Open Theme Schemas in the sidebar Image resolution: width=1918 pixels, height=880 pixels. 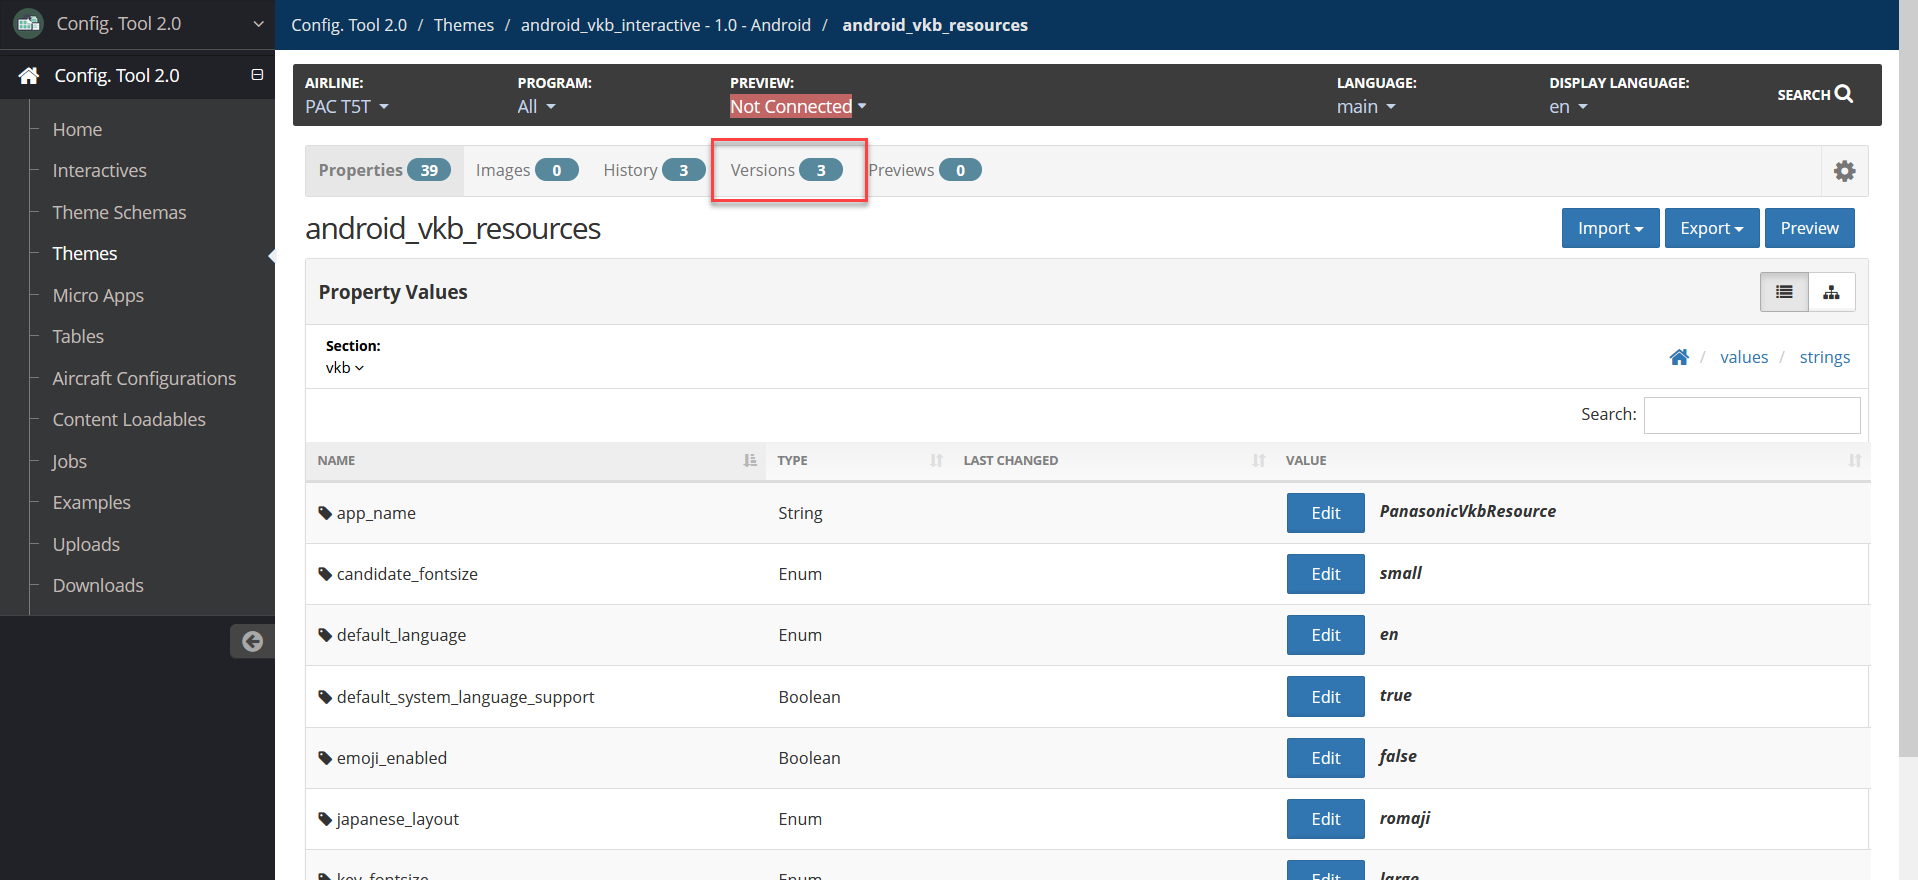119,212
